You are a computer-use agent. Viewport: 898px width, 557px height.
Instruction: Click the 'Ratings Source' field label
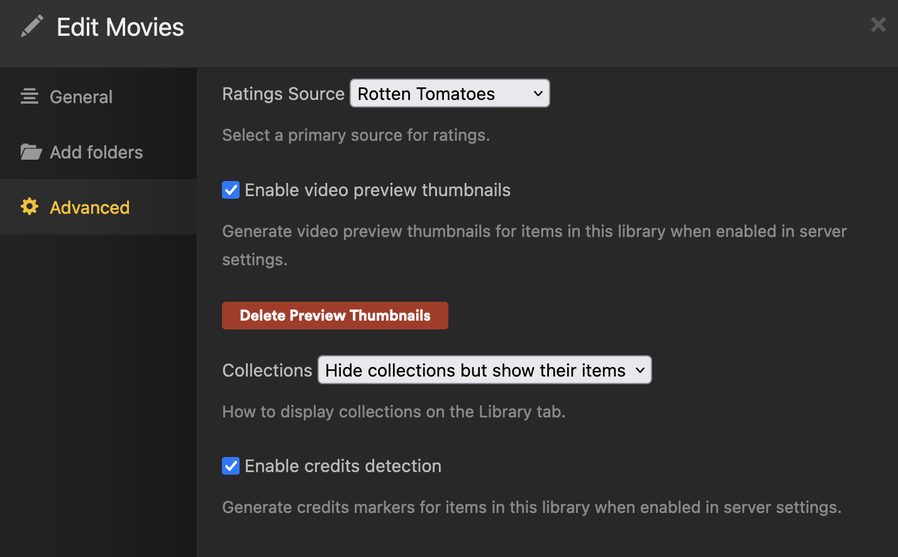pyautogui.click(x=283, y=94)
